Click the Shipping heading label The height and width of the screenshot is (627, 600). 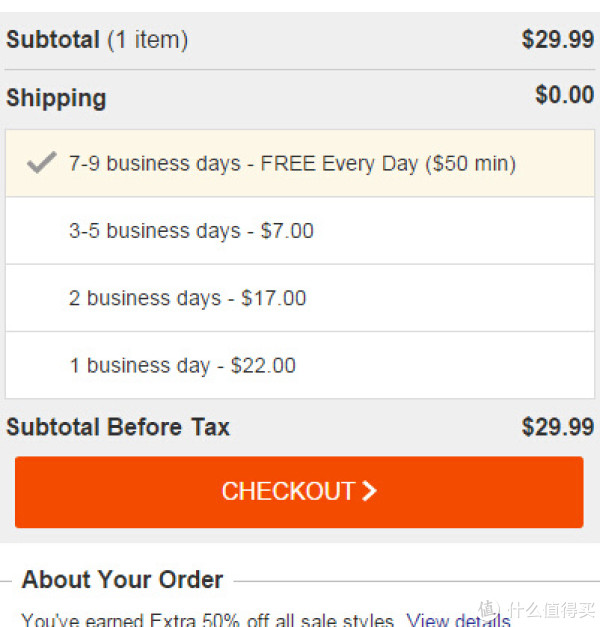[56, 98]
